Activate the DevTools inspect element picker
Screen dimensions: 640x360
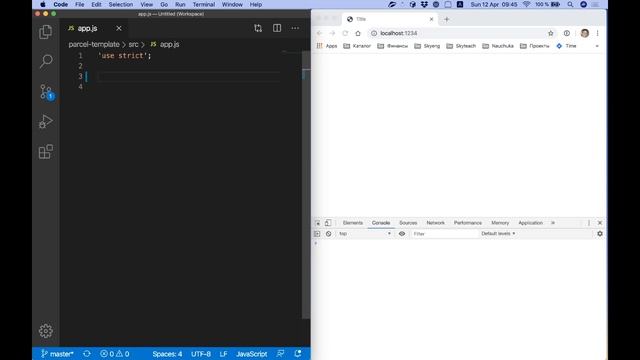click(317, 223)
